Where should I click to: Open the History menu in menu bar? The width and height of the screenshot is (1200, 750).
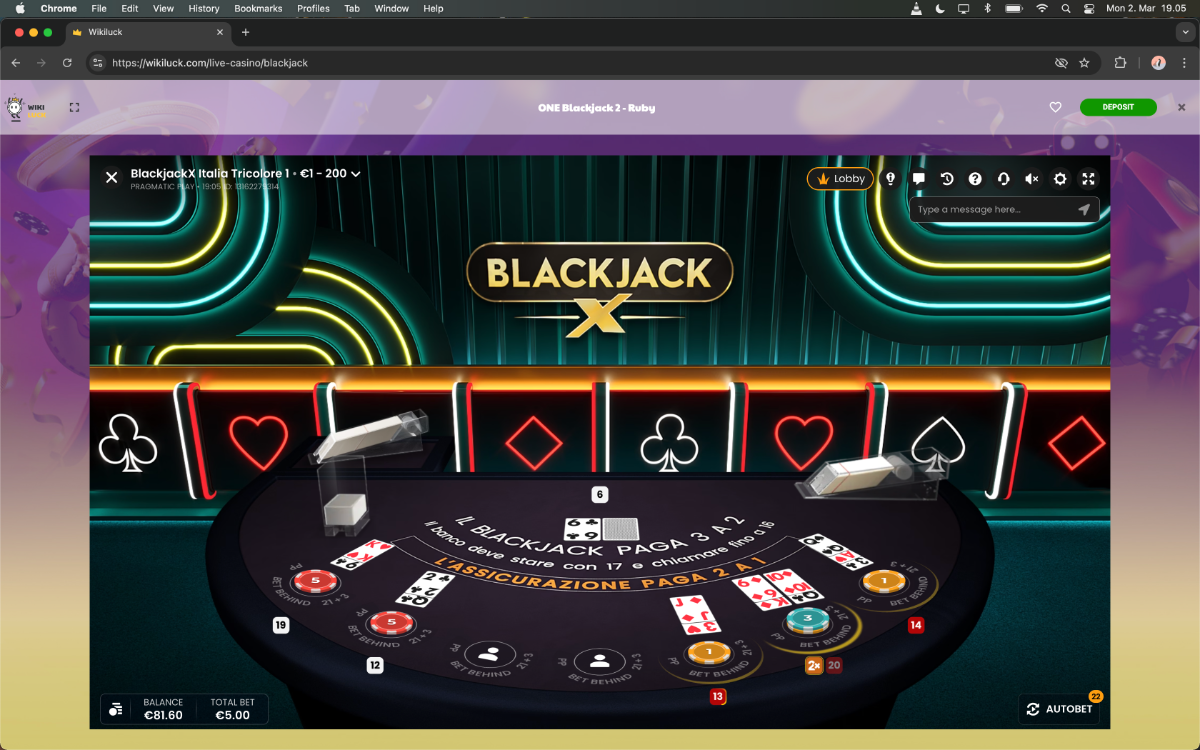(204, 8)
